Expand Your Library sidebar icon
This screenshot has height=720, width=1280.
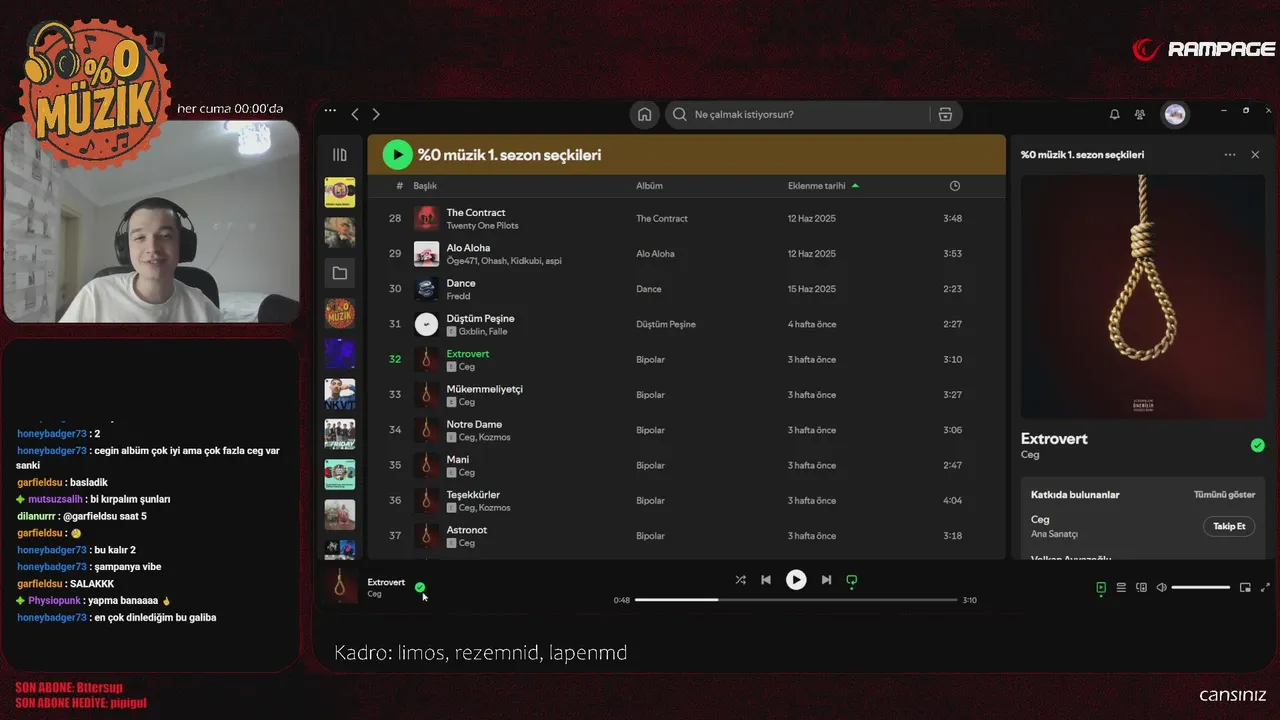click(340, 155)
